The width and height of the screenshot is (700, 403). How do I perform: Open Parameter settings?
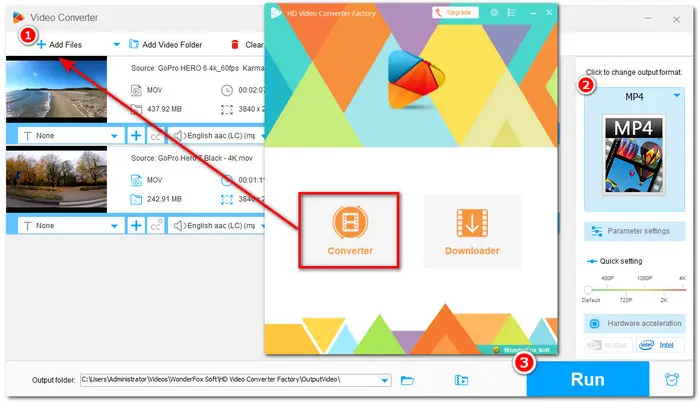634,231
